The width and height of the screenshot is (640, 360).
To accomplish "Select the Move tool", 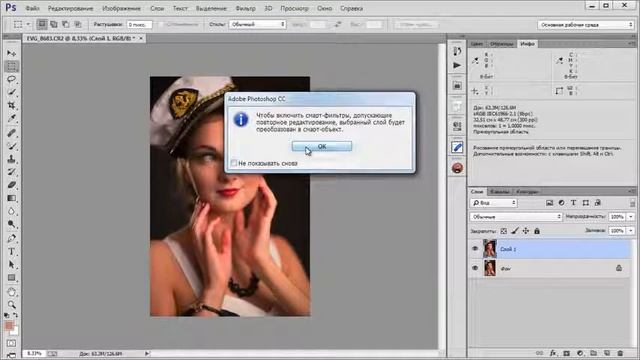I will (x=11, y=53).
